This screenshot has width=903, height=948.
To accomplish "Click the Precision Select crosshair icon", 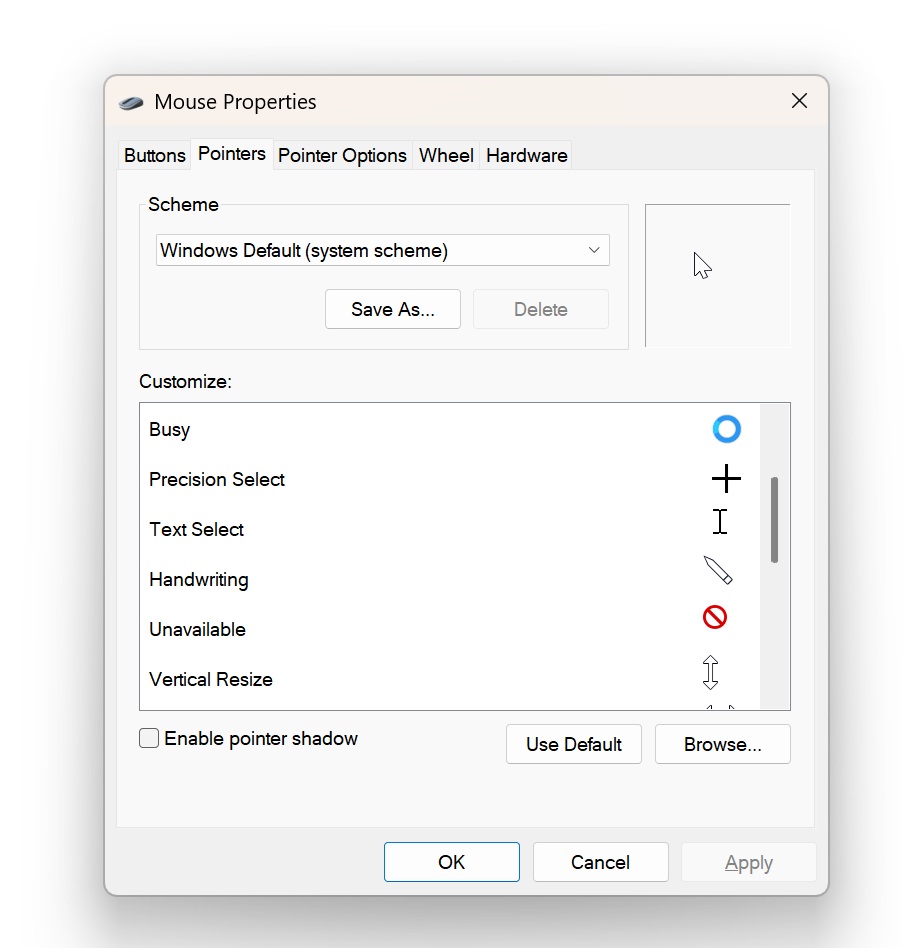I will (726, 479).
